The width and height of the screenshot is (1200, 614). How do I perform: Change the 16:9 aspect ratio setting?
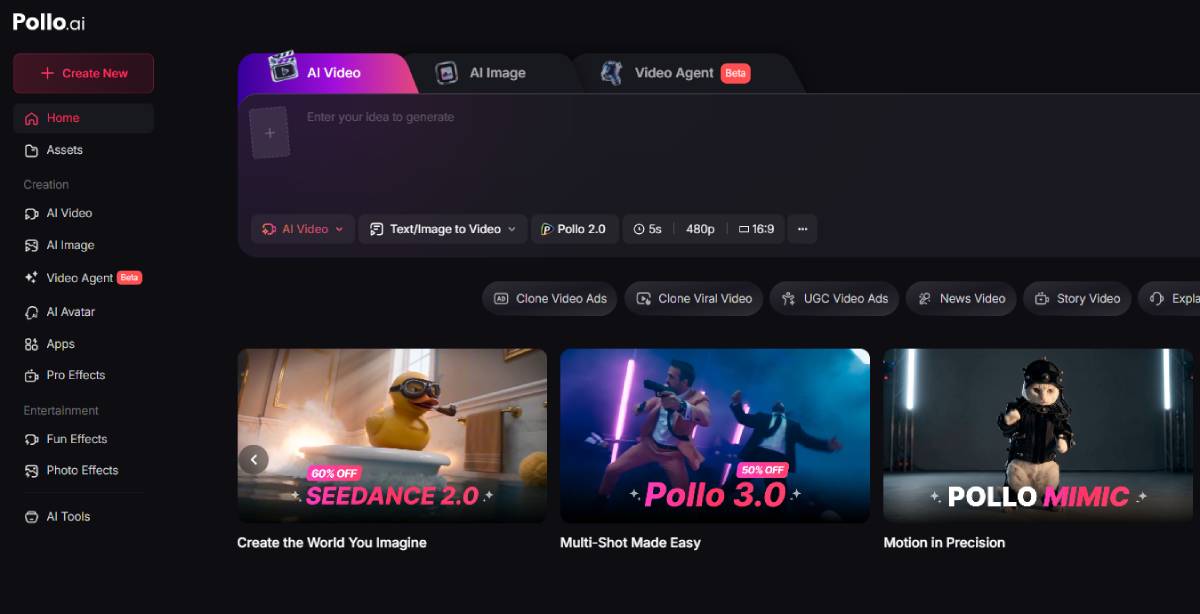pyautogui.click(x=756, y=229)
